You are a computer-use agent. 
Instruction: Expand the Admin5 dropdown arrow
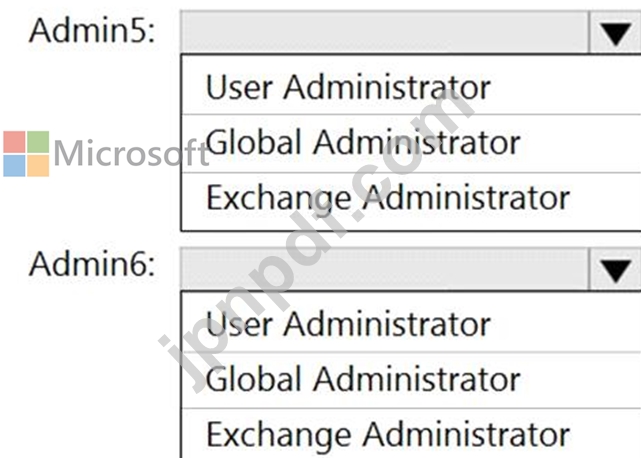click(616, 33)
